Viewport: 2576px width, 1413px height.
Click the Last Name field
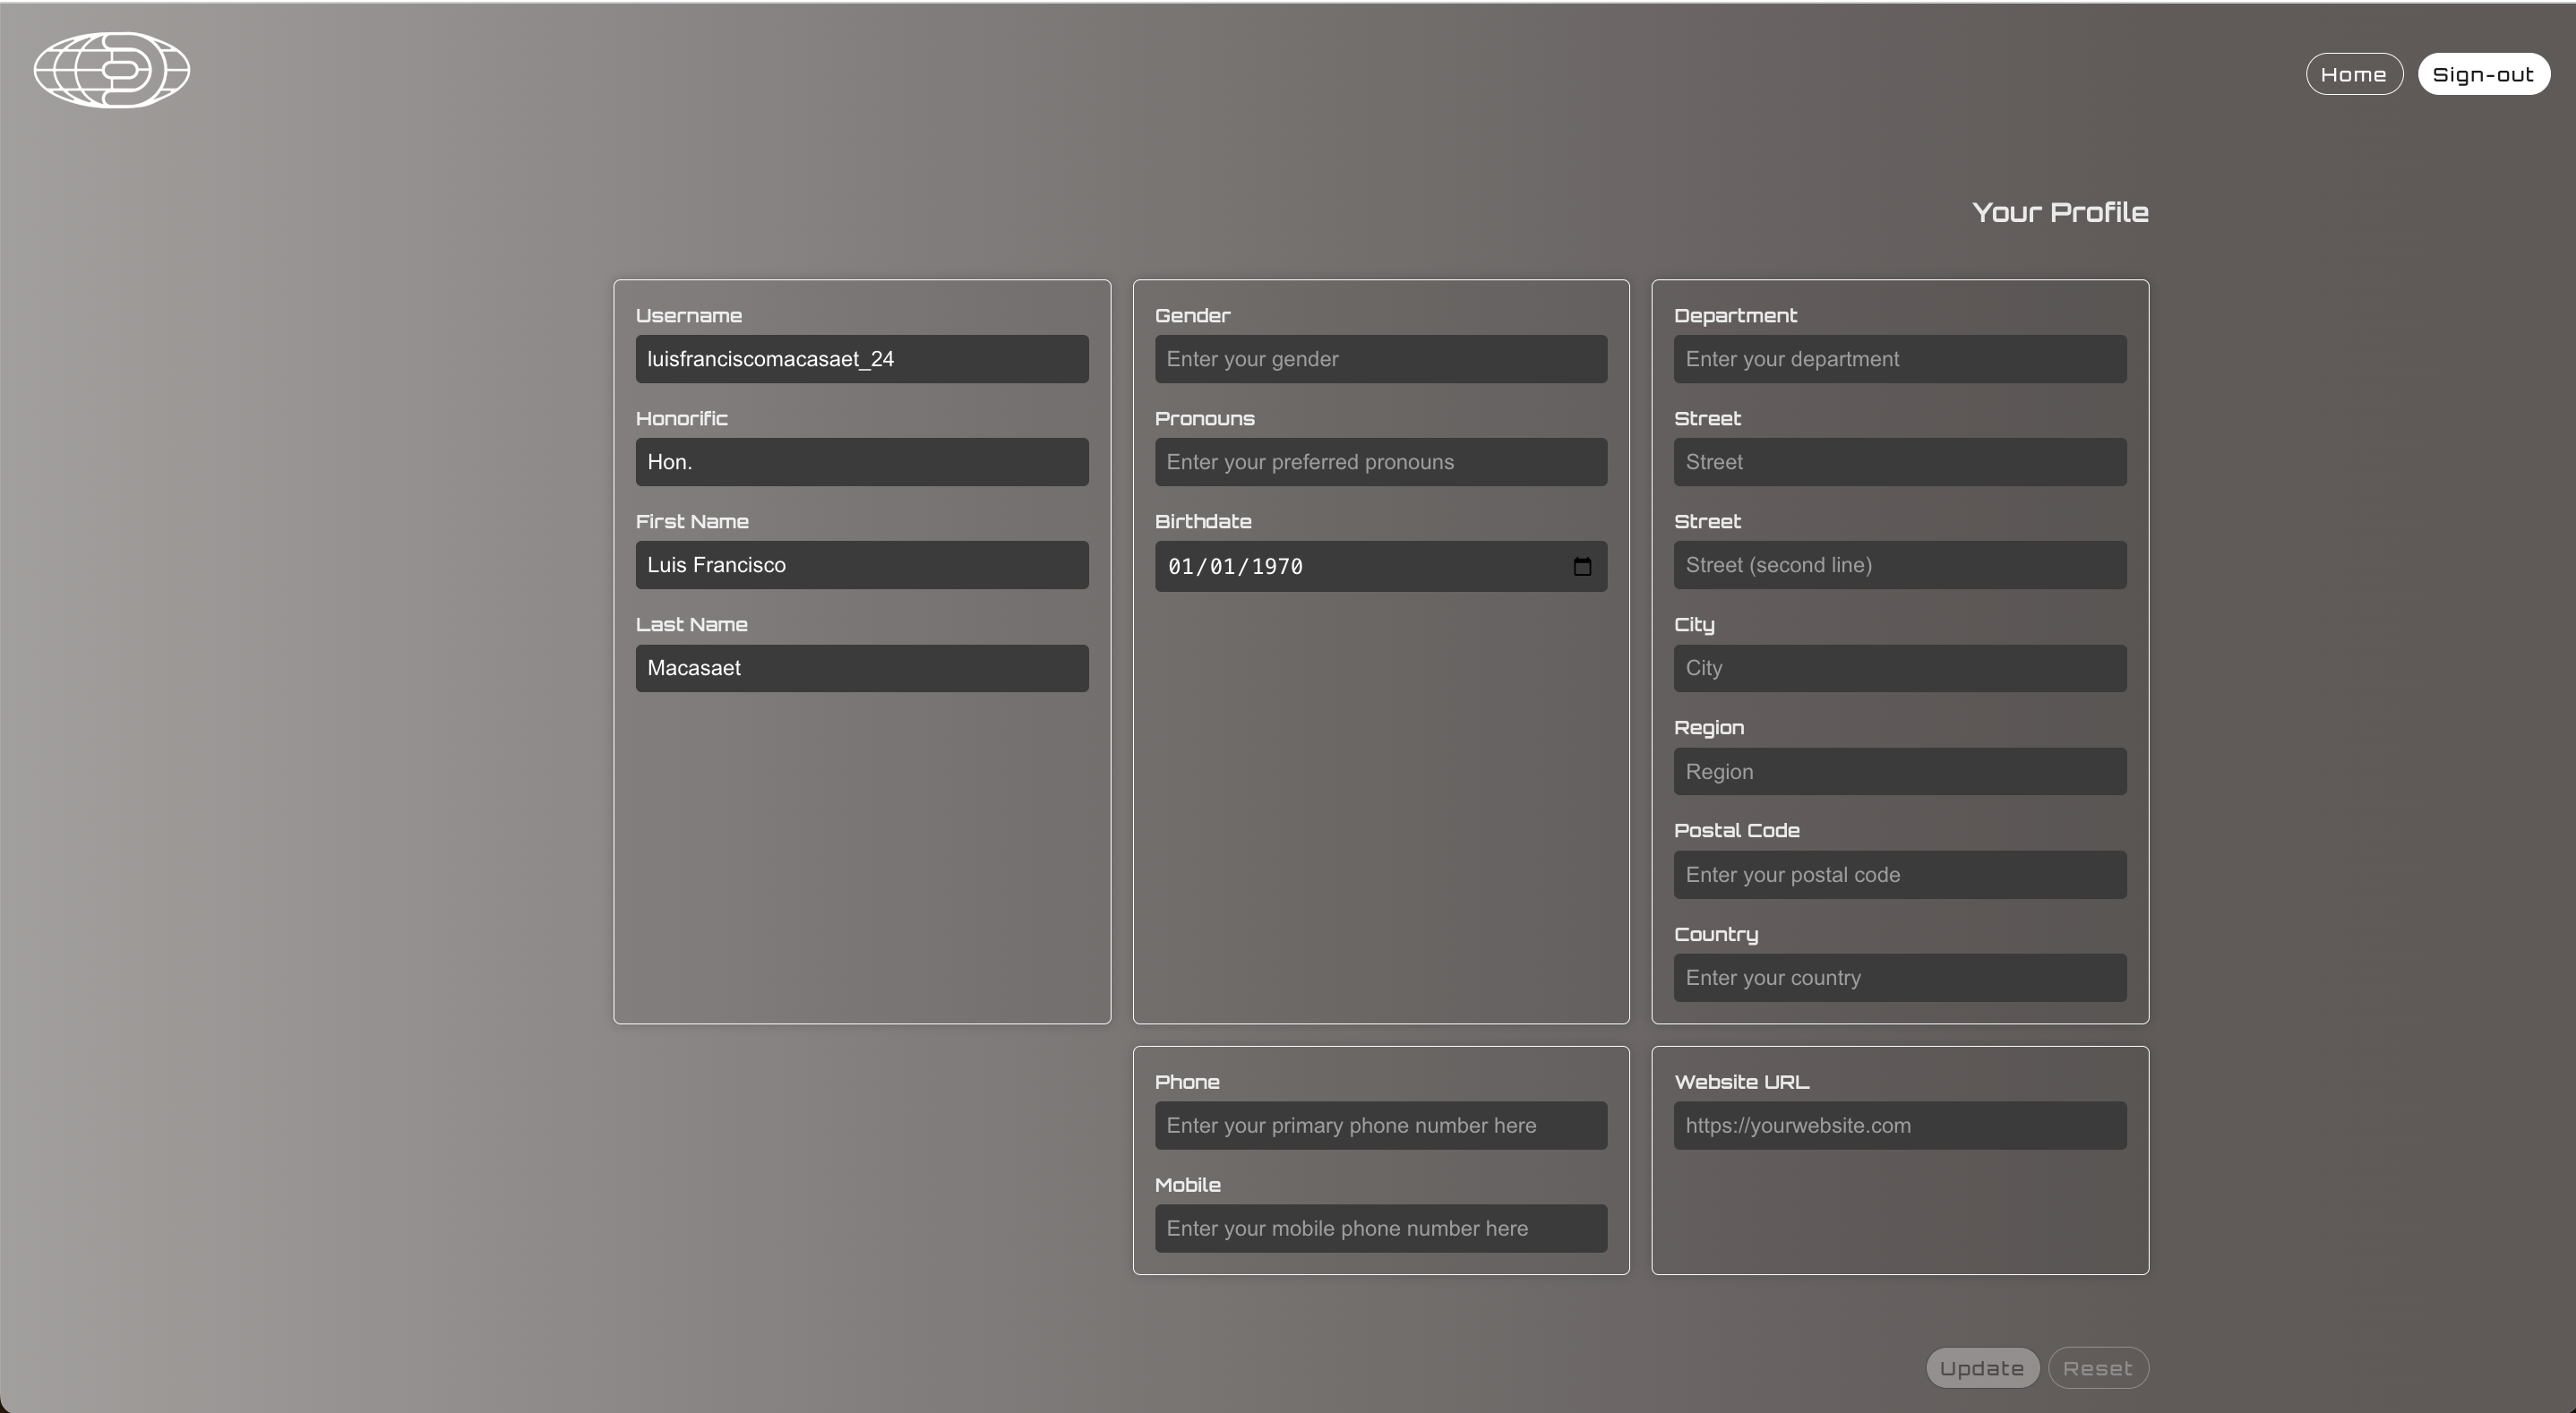click(861, 668)
